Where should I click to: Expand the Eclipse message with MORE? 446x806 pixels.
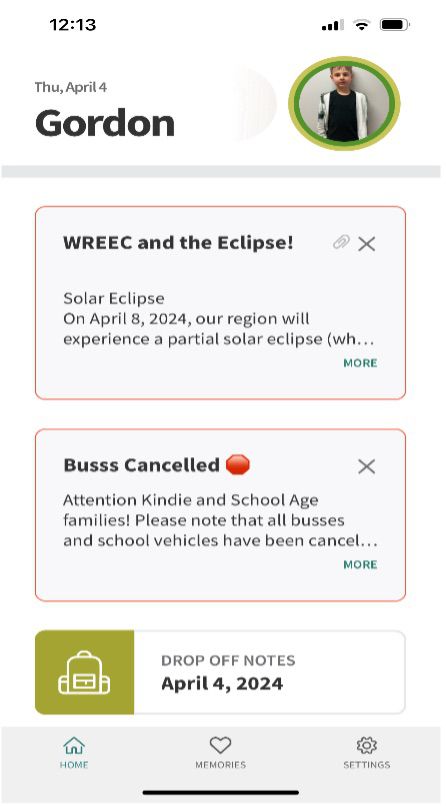[x=360, y=363]
